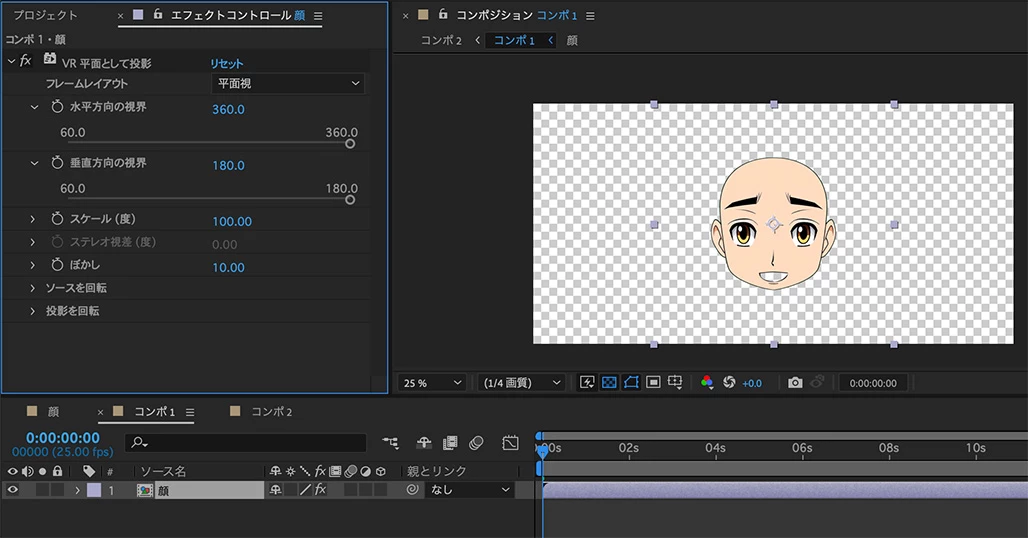Open the show channel color menu

tap(707, 383)
